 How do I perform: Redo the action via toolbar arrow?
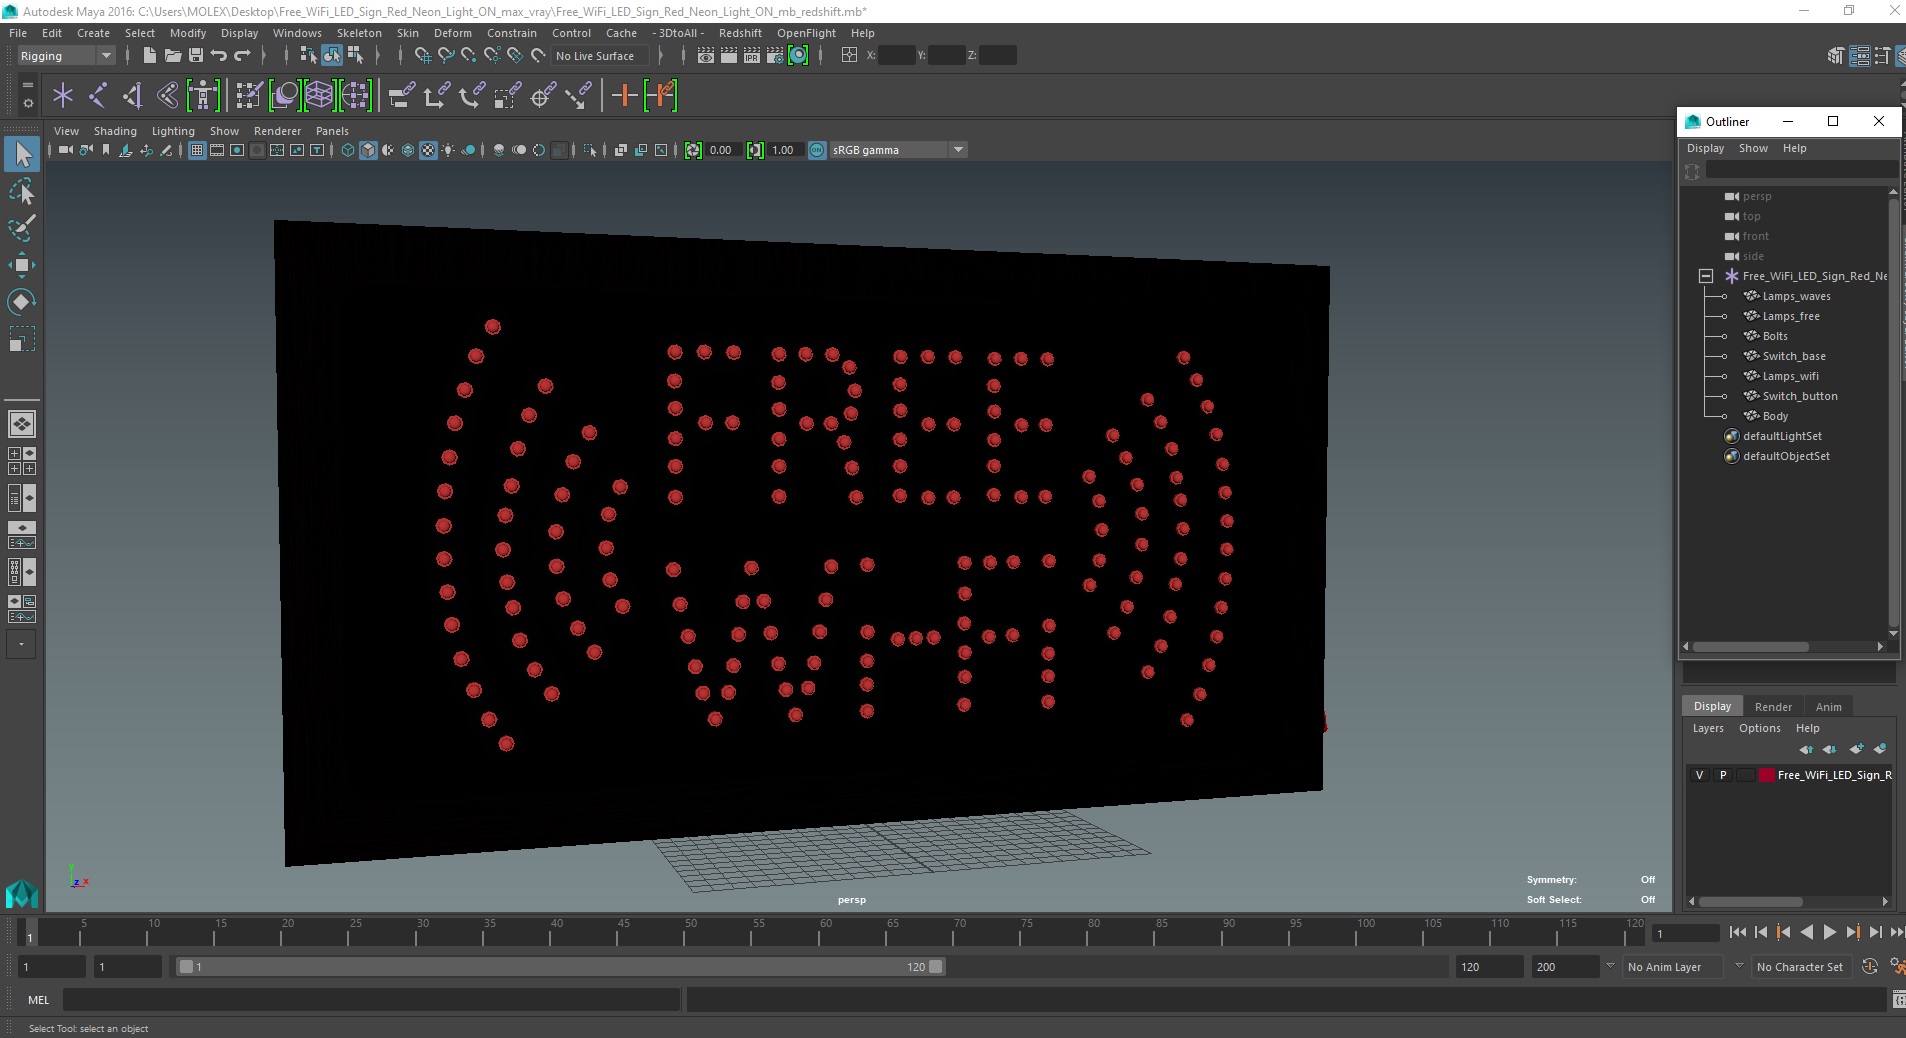242,56
